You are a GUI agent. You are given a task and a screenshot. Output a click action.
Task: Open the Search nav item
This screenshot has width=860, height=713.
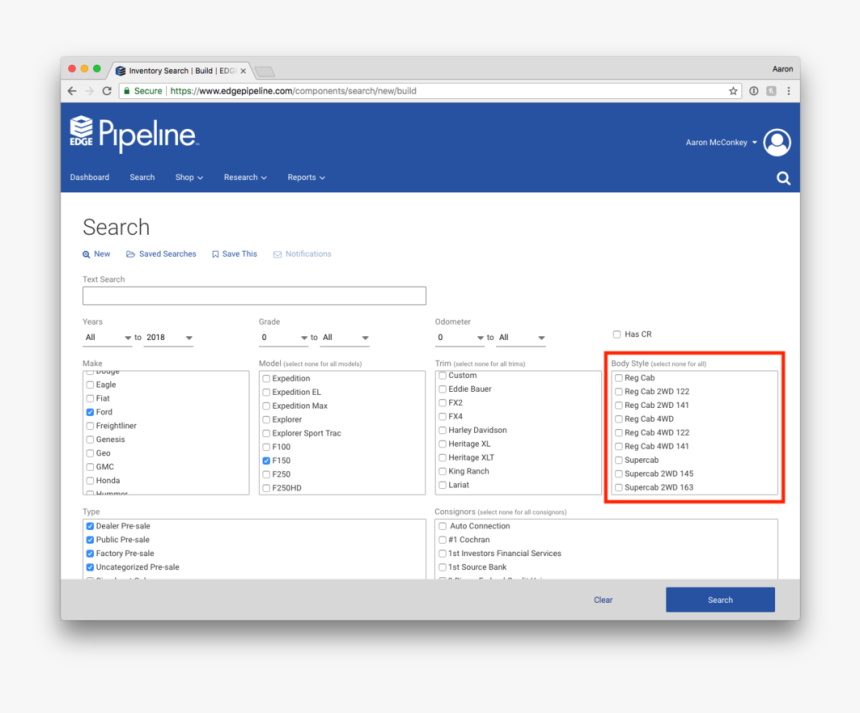[142, 177]
